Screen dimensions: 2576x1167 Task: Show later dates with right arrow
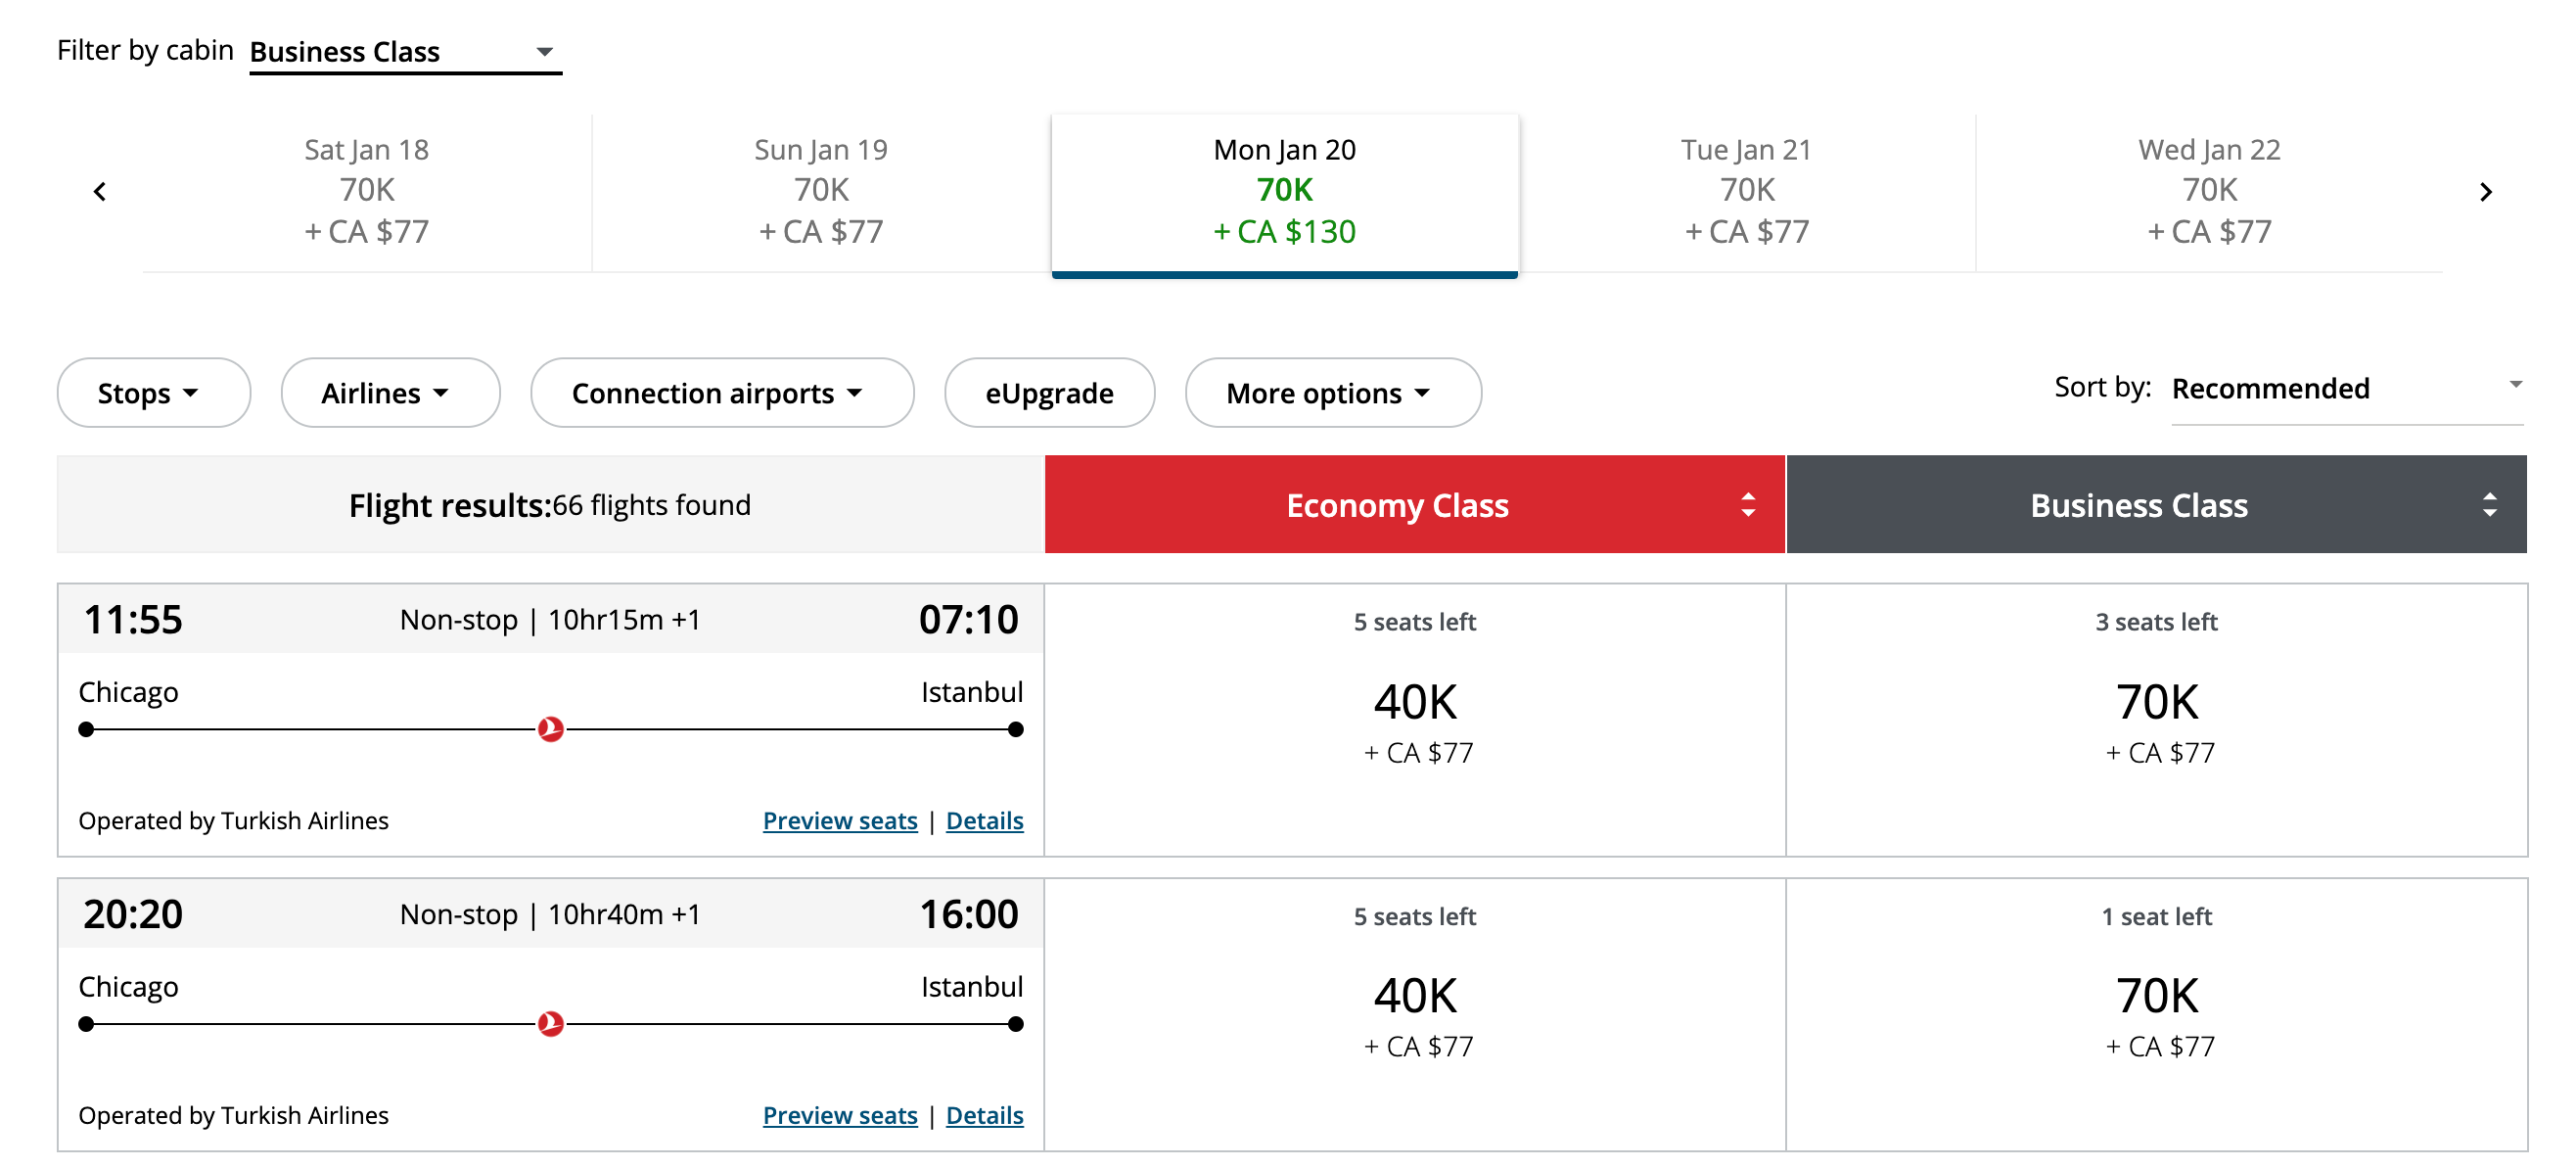click(x=2485, y=192)
